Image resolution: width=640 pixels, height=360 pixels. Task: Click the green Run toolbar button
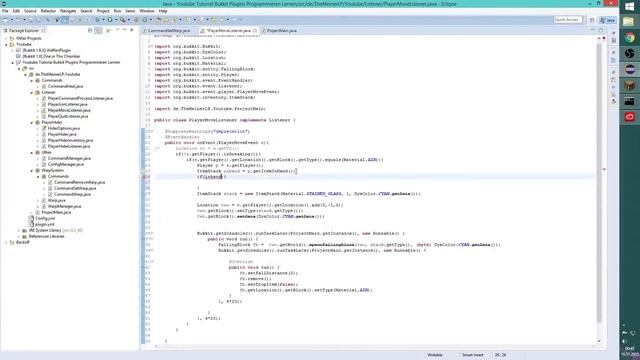point(110,20)
